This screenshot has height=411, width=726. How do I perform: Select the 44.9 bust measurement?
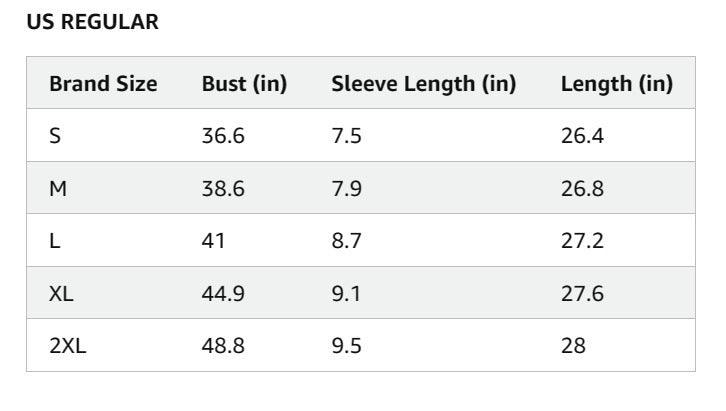pos(223,294)
